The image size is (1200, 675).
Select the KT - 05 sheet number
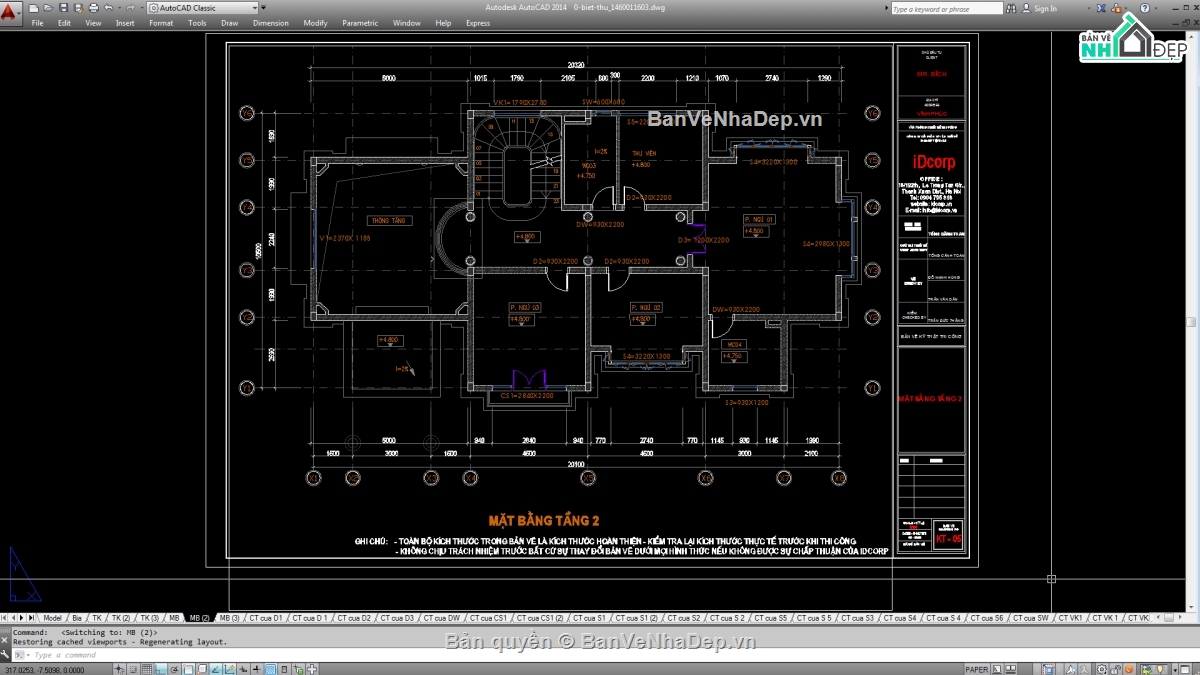coord(949,538)
